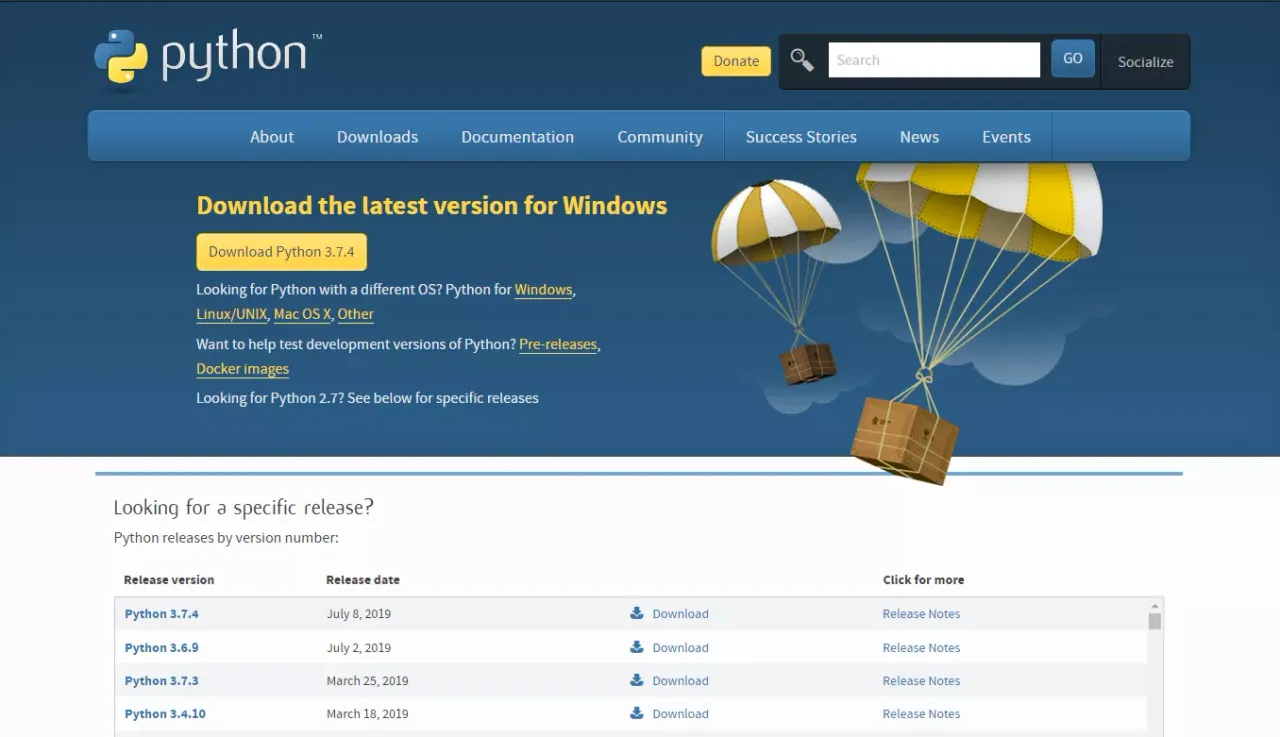
Task: Click download arrow icon in Python 3.7.4 row
Action: [x=637, y=613]
